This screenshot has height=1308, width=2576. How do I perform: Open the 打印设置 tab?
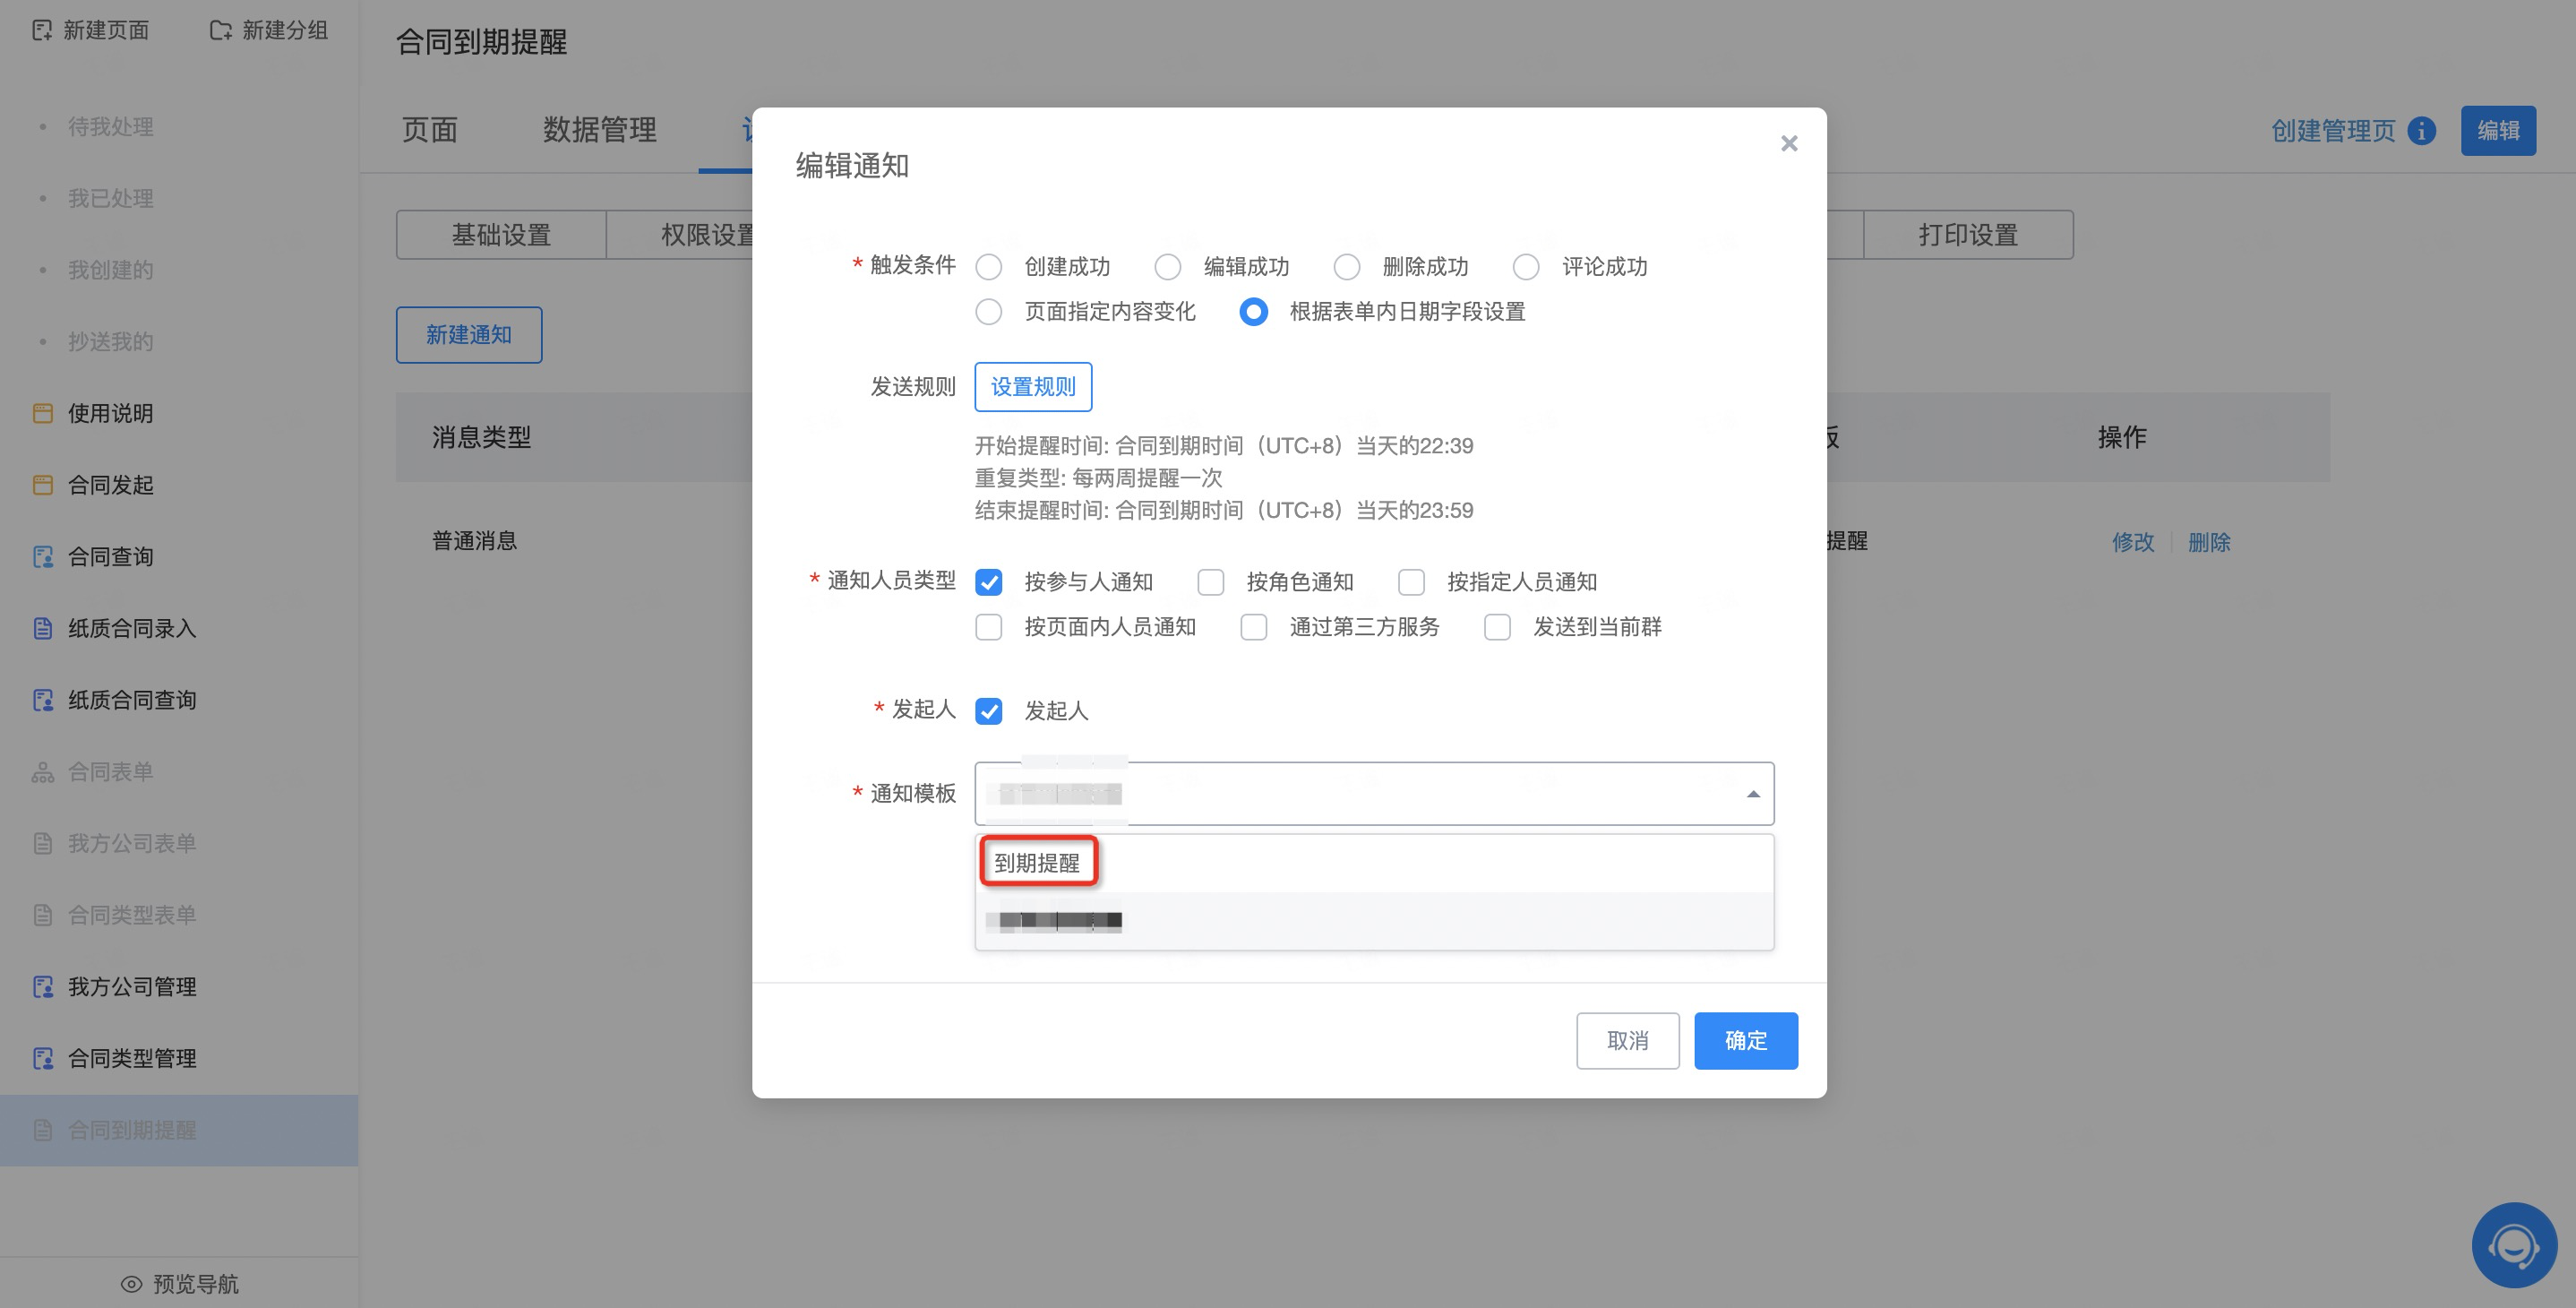pos(1967,235)
